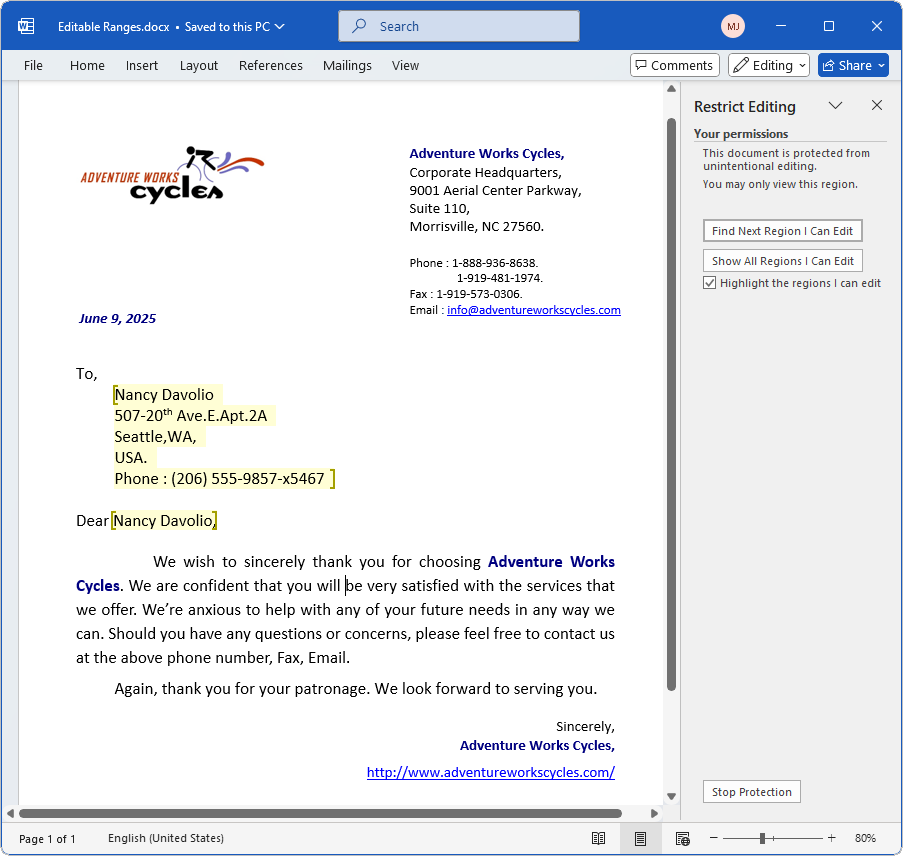Click the 80% zoom level indicator
Viewport: 903px width, 856px height.
pos(865,838)
